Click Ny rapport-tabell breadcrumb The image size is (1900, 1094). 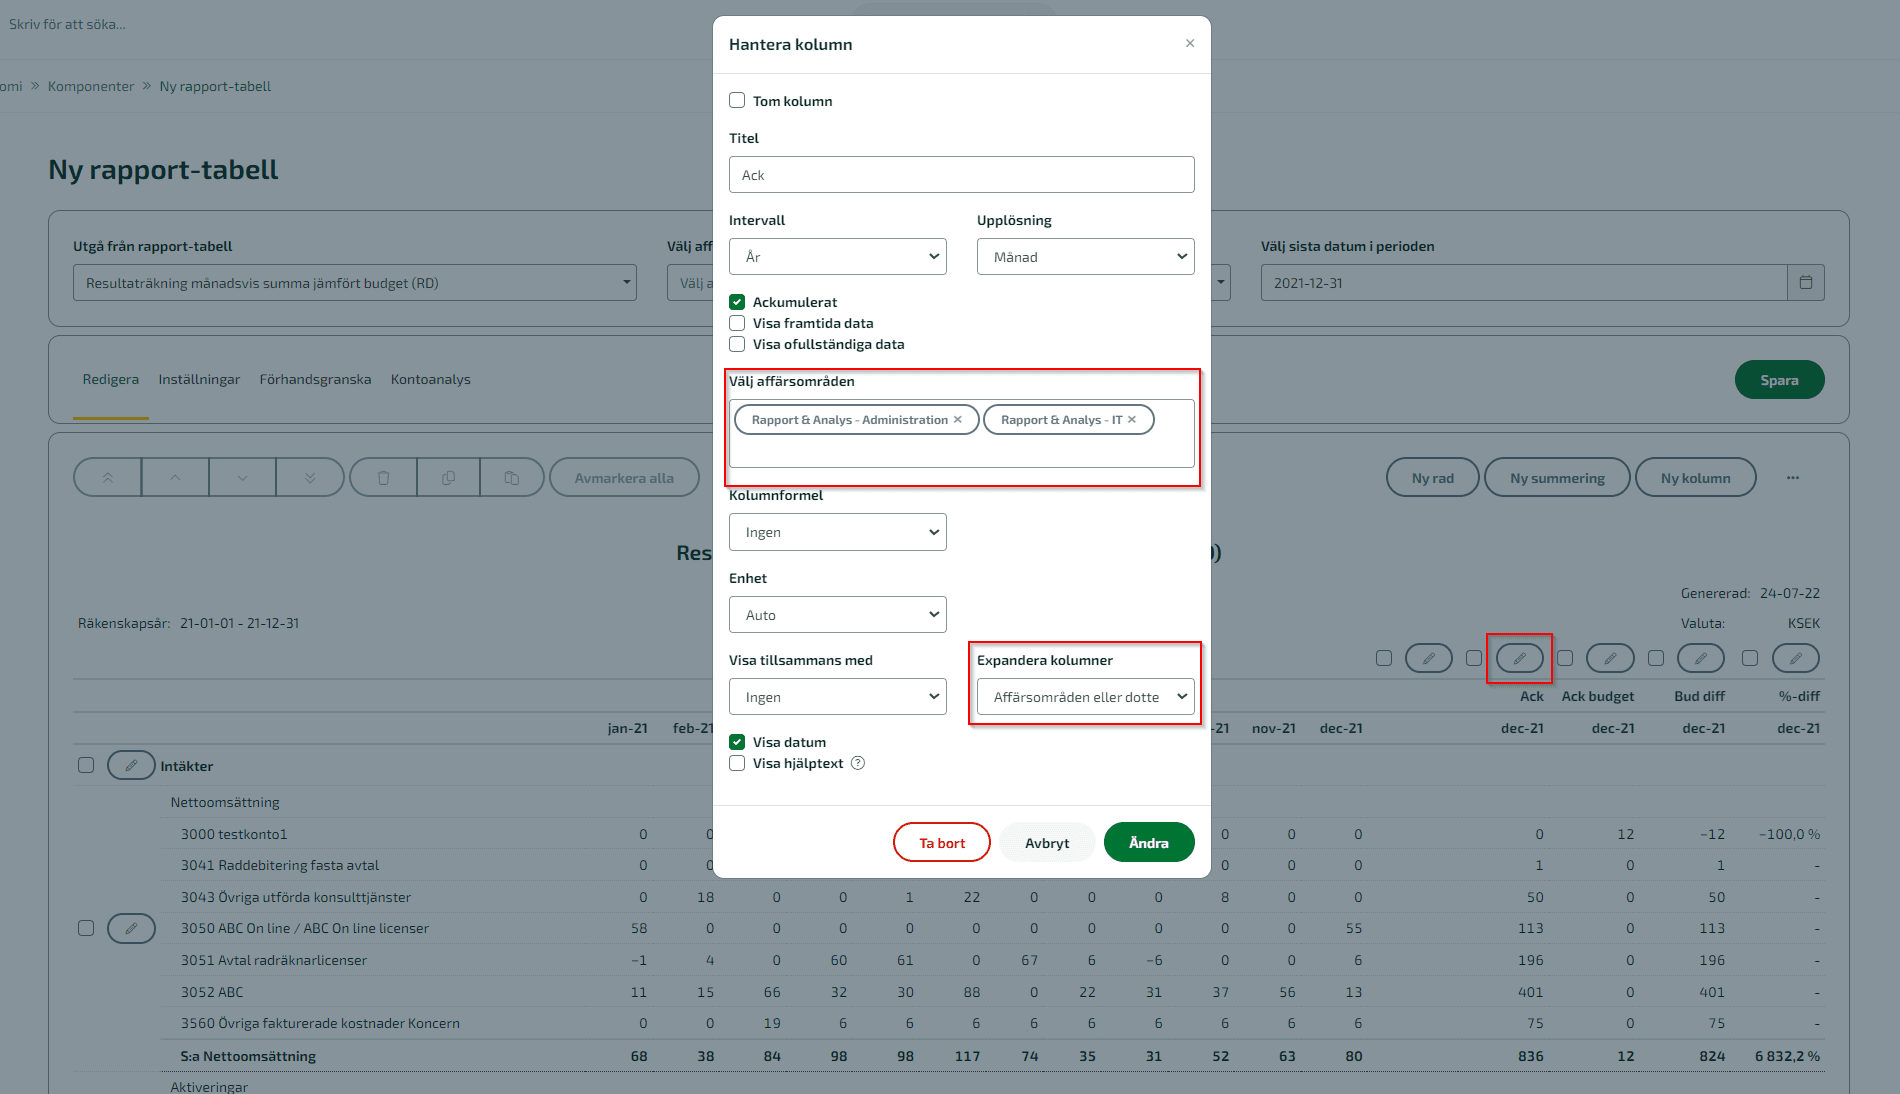215,86
